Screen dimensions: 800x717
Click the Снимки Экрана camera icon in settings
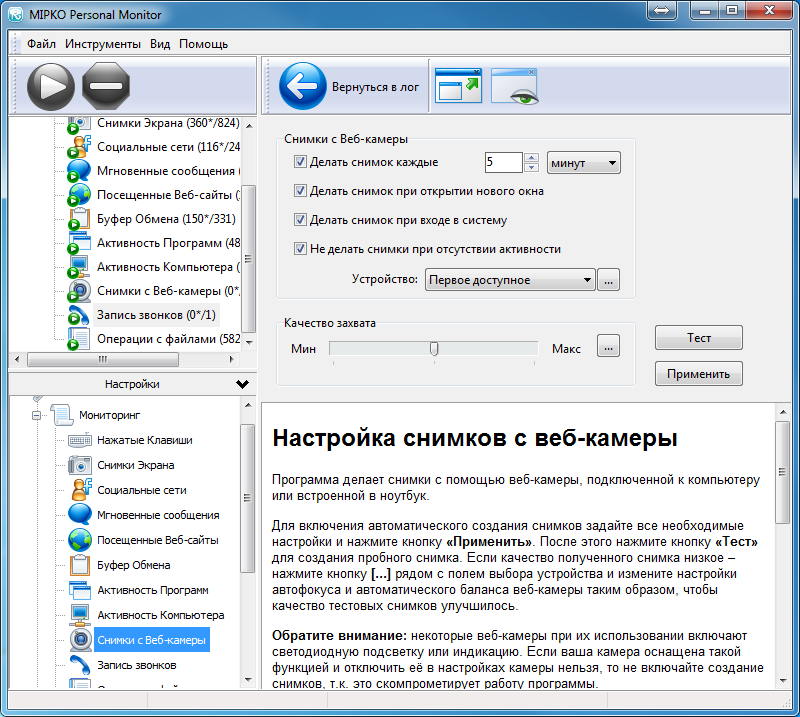click(80, 465)
